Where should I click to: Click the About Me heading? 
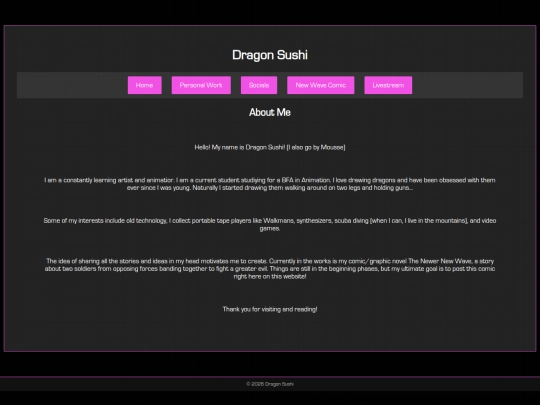(x=270, y=112)
